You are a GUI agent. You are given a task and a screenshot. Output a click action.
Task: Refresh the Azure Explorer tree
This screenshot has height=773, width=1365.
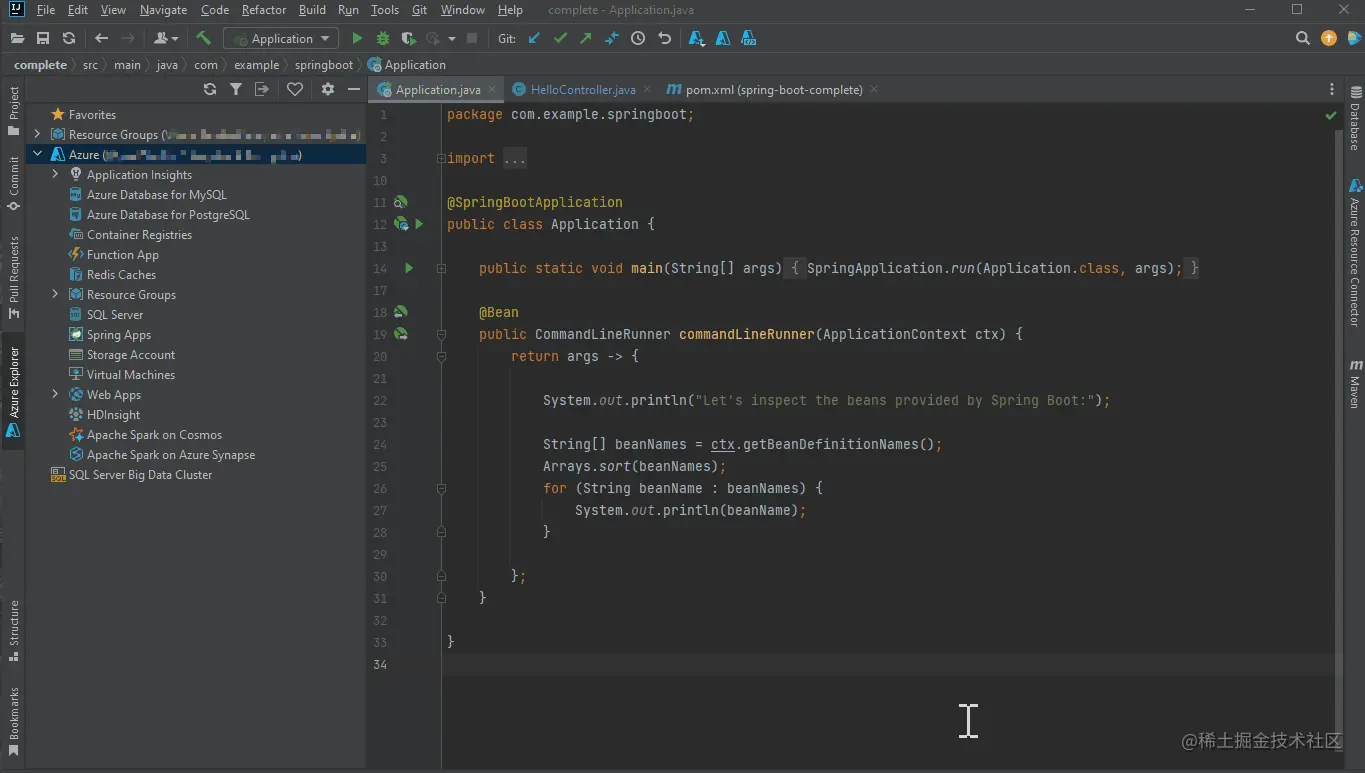(209, 89)
